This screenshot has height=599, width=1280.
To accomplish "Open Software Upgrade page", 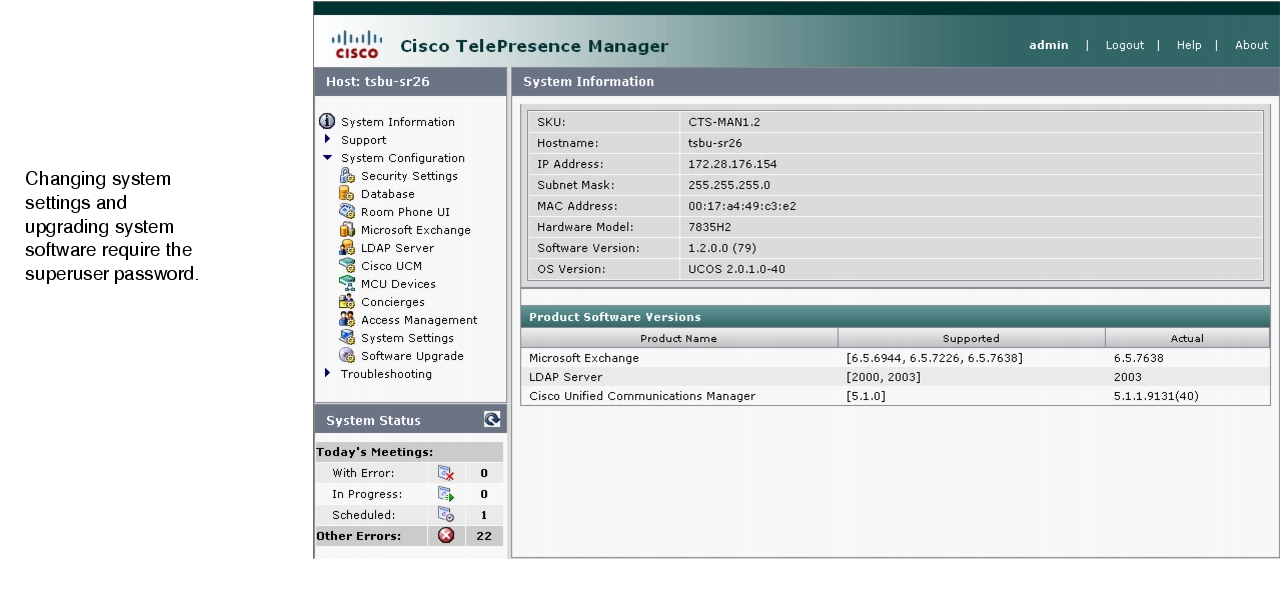I will click(412, 356).
